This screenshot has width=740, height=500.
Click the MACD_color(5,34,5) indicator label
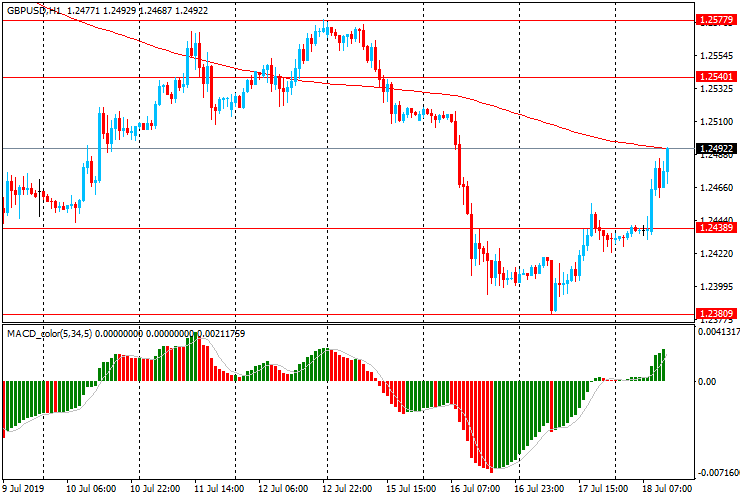(x=50, y=334)
